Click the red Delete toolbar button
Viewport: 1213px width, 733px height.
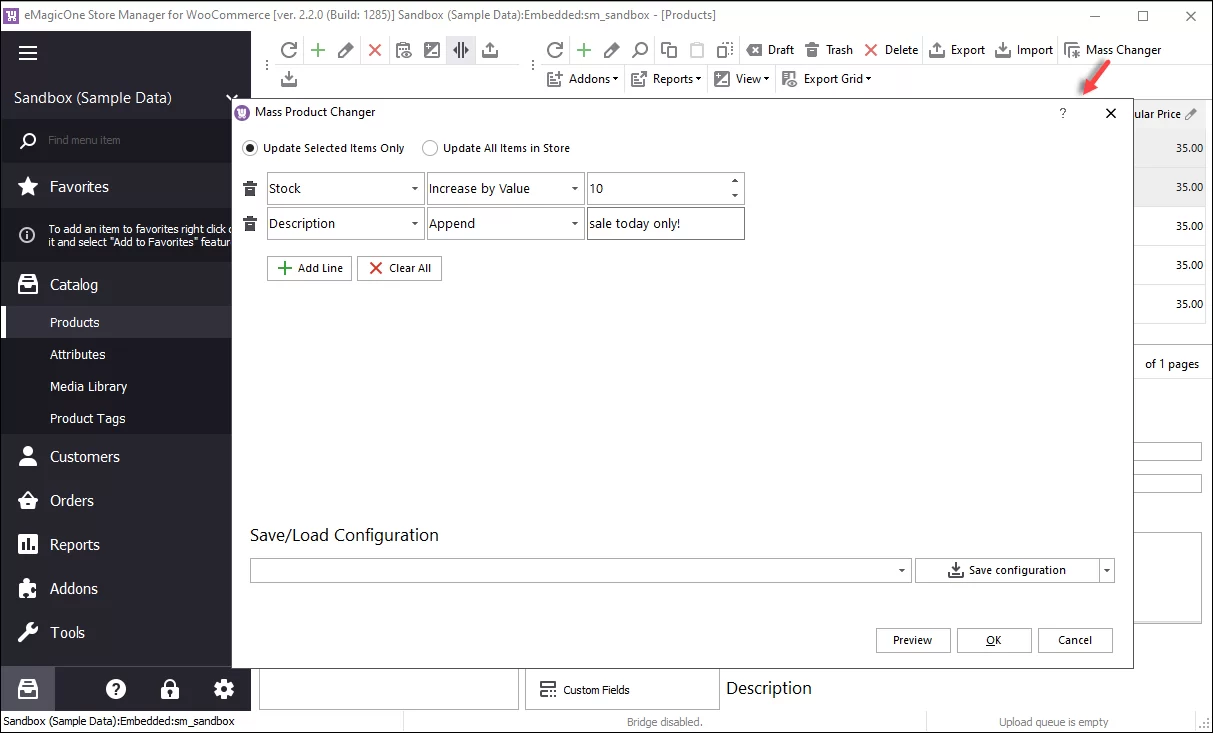891,50
